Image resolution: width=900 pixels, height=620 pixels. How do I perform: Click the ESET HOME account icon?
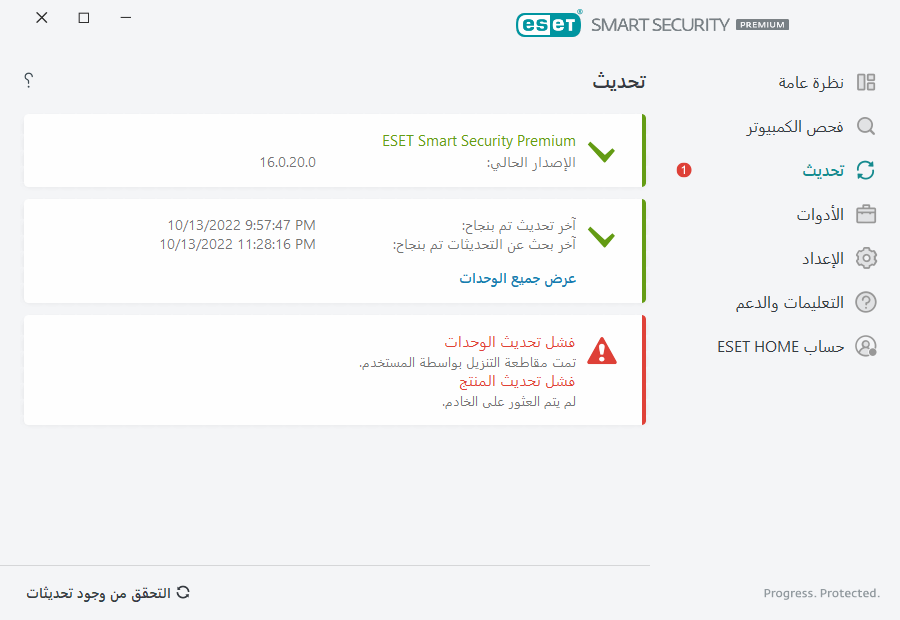click(866, 346)
